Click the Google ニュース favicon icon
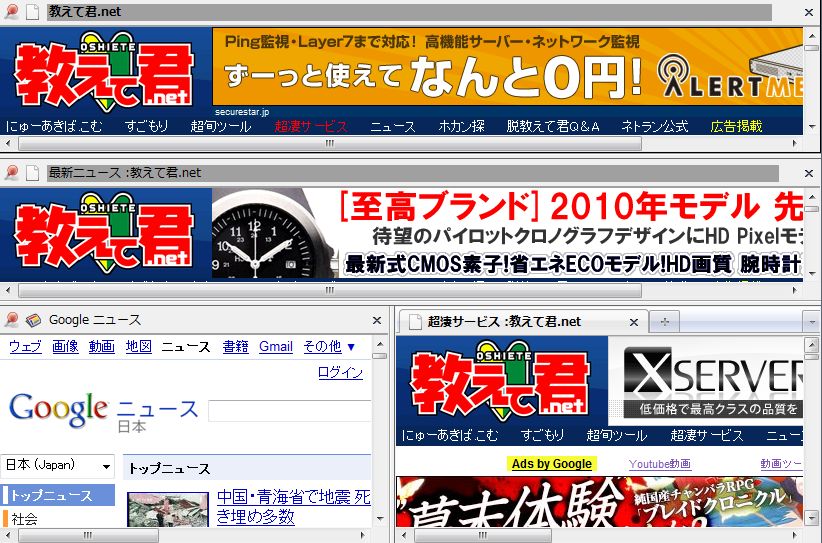The width and height of the screenshot is (822, 543). pyautogui.click(x=33, y=320)
